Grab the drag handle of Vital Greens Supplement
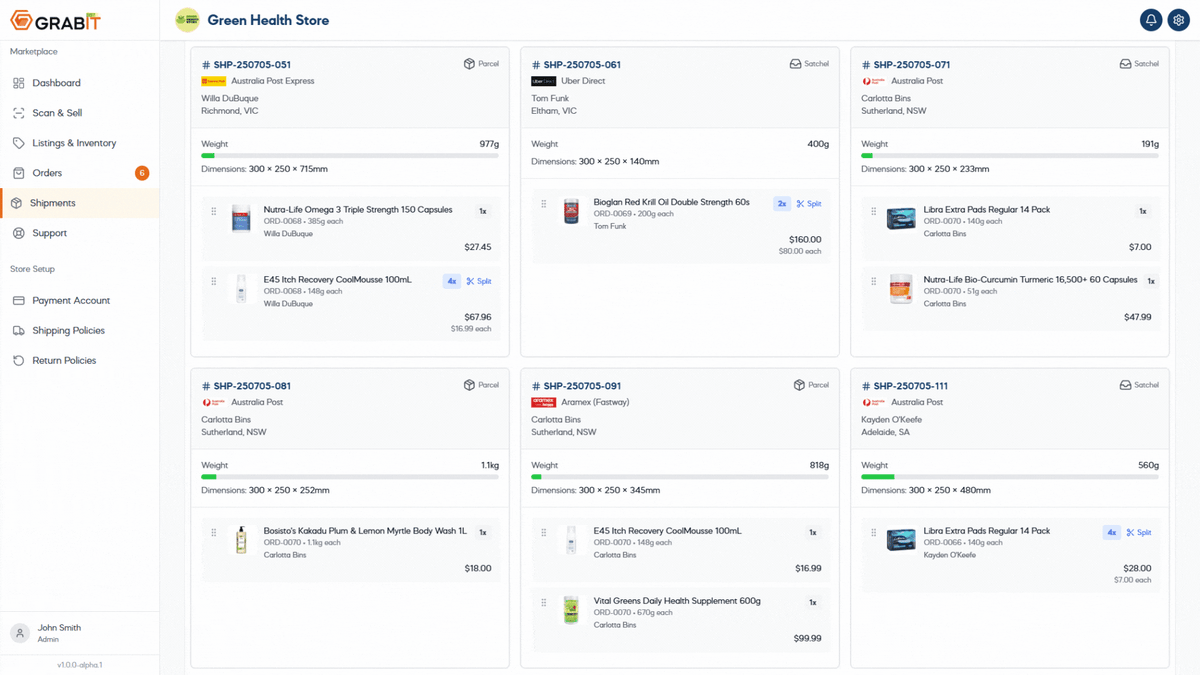1200x675 pixels. coord(544,603)
